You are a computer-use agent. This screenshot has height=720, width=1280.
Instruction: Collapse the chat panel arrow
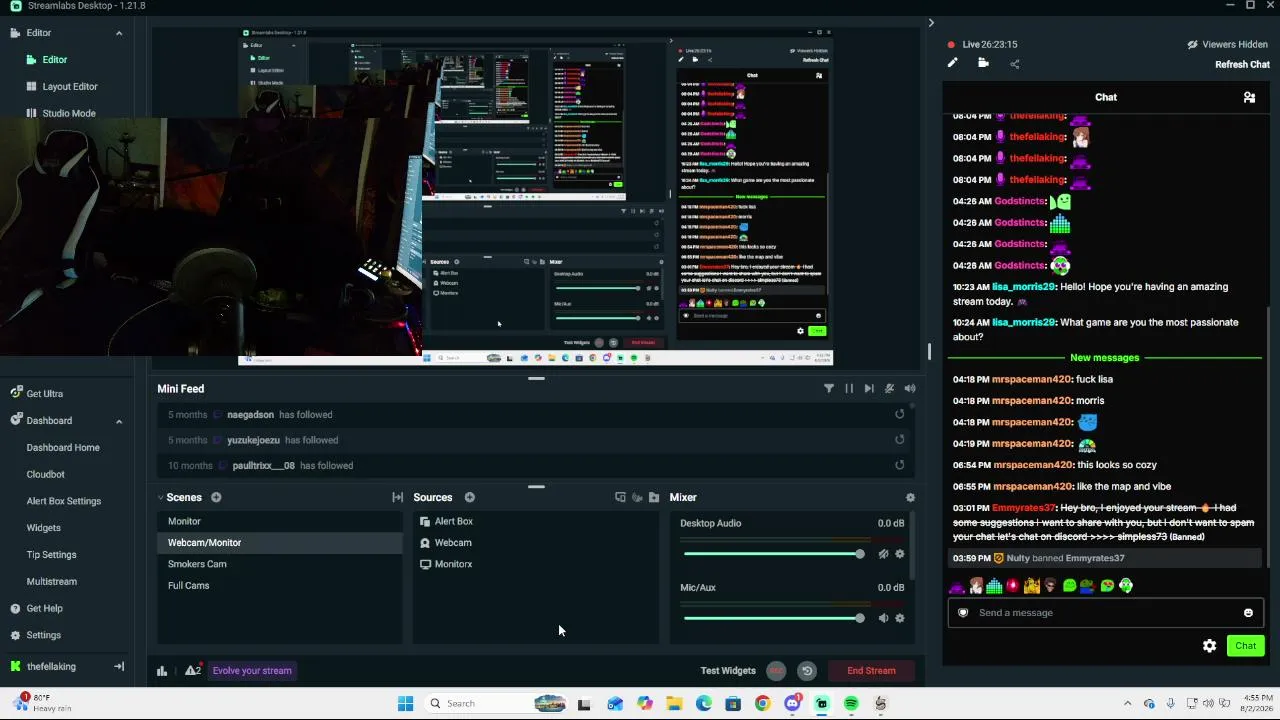(x=931, y=23)
